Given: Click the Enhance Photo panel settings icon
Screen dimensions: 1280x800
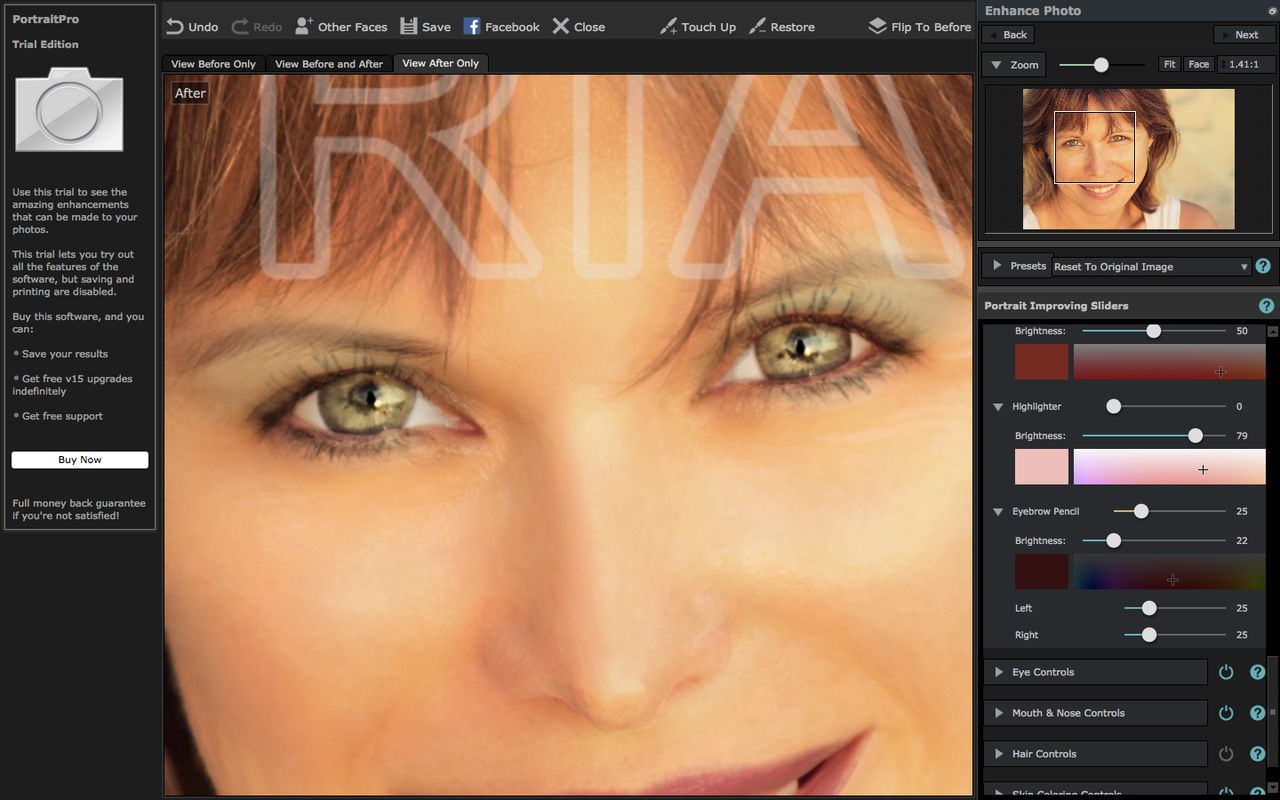Looking at the screenshot, I should coord(1271,10).
